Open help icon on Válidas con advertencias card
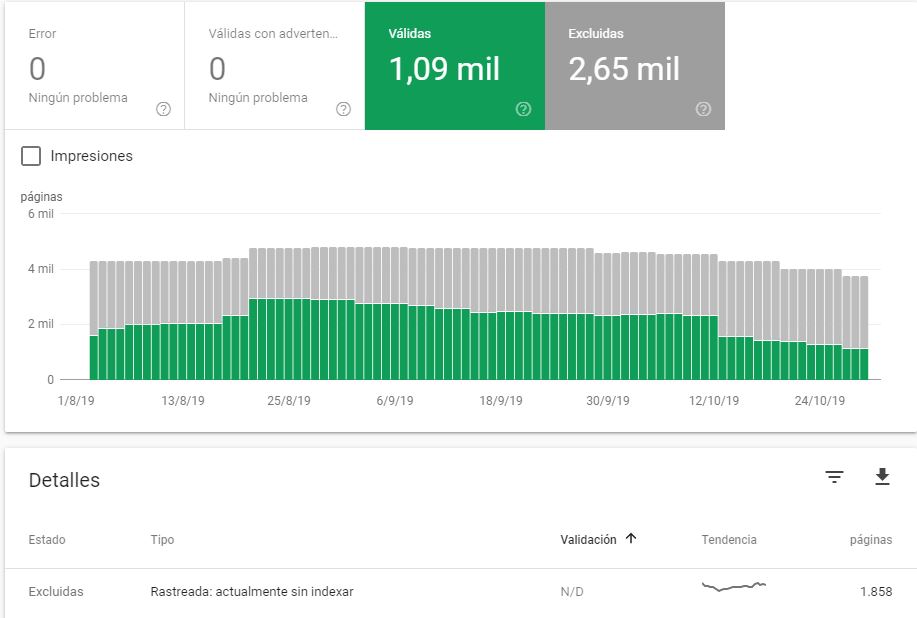 [343, 109]
